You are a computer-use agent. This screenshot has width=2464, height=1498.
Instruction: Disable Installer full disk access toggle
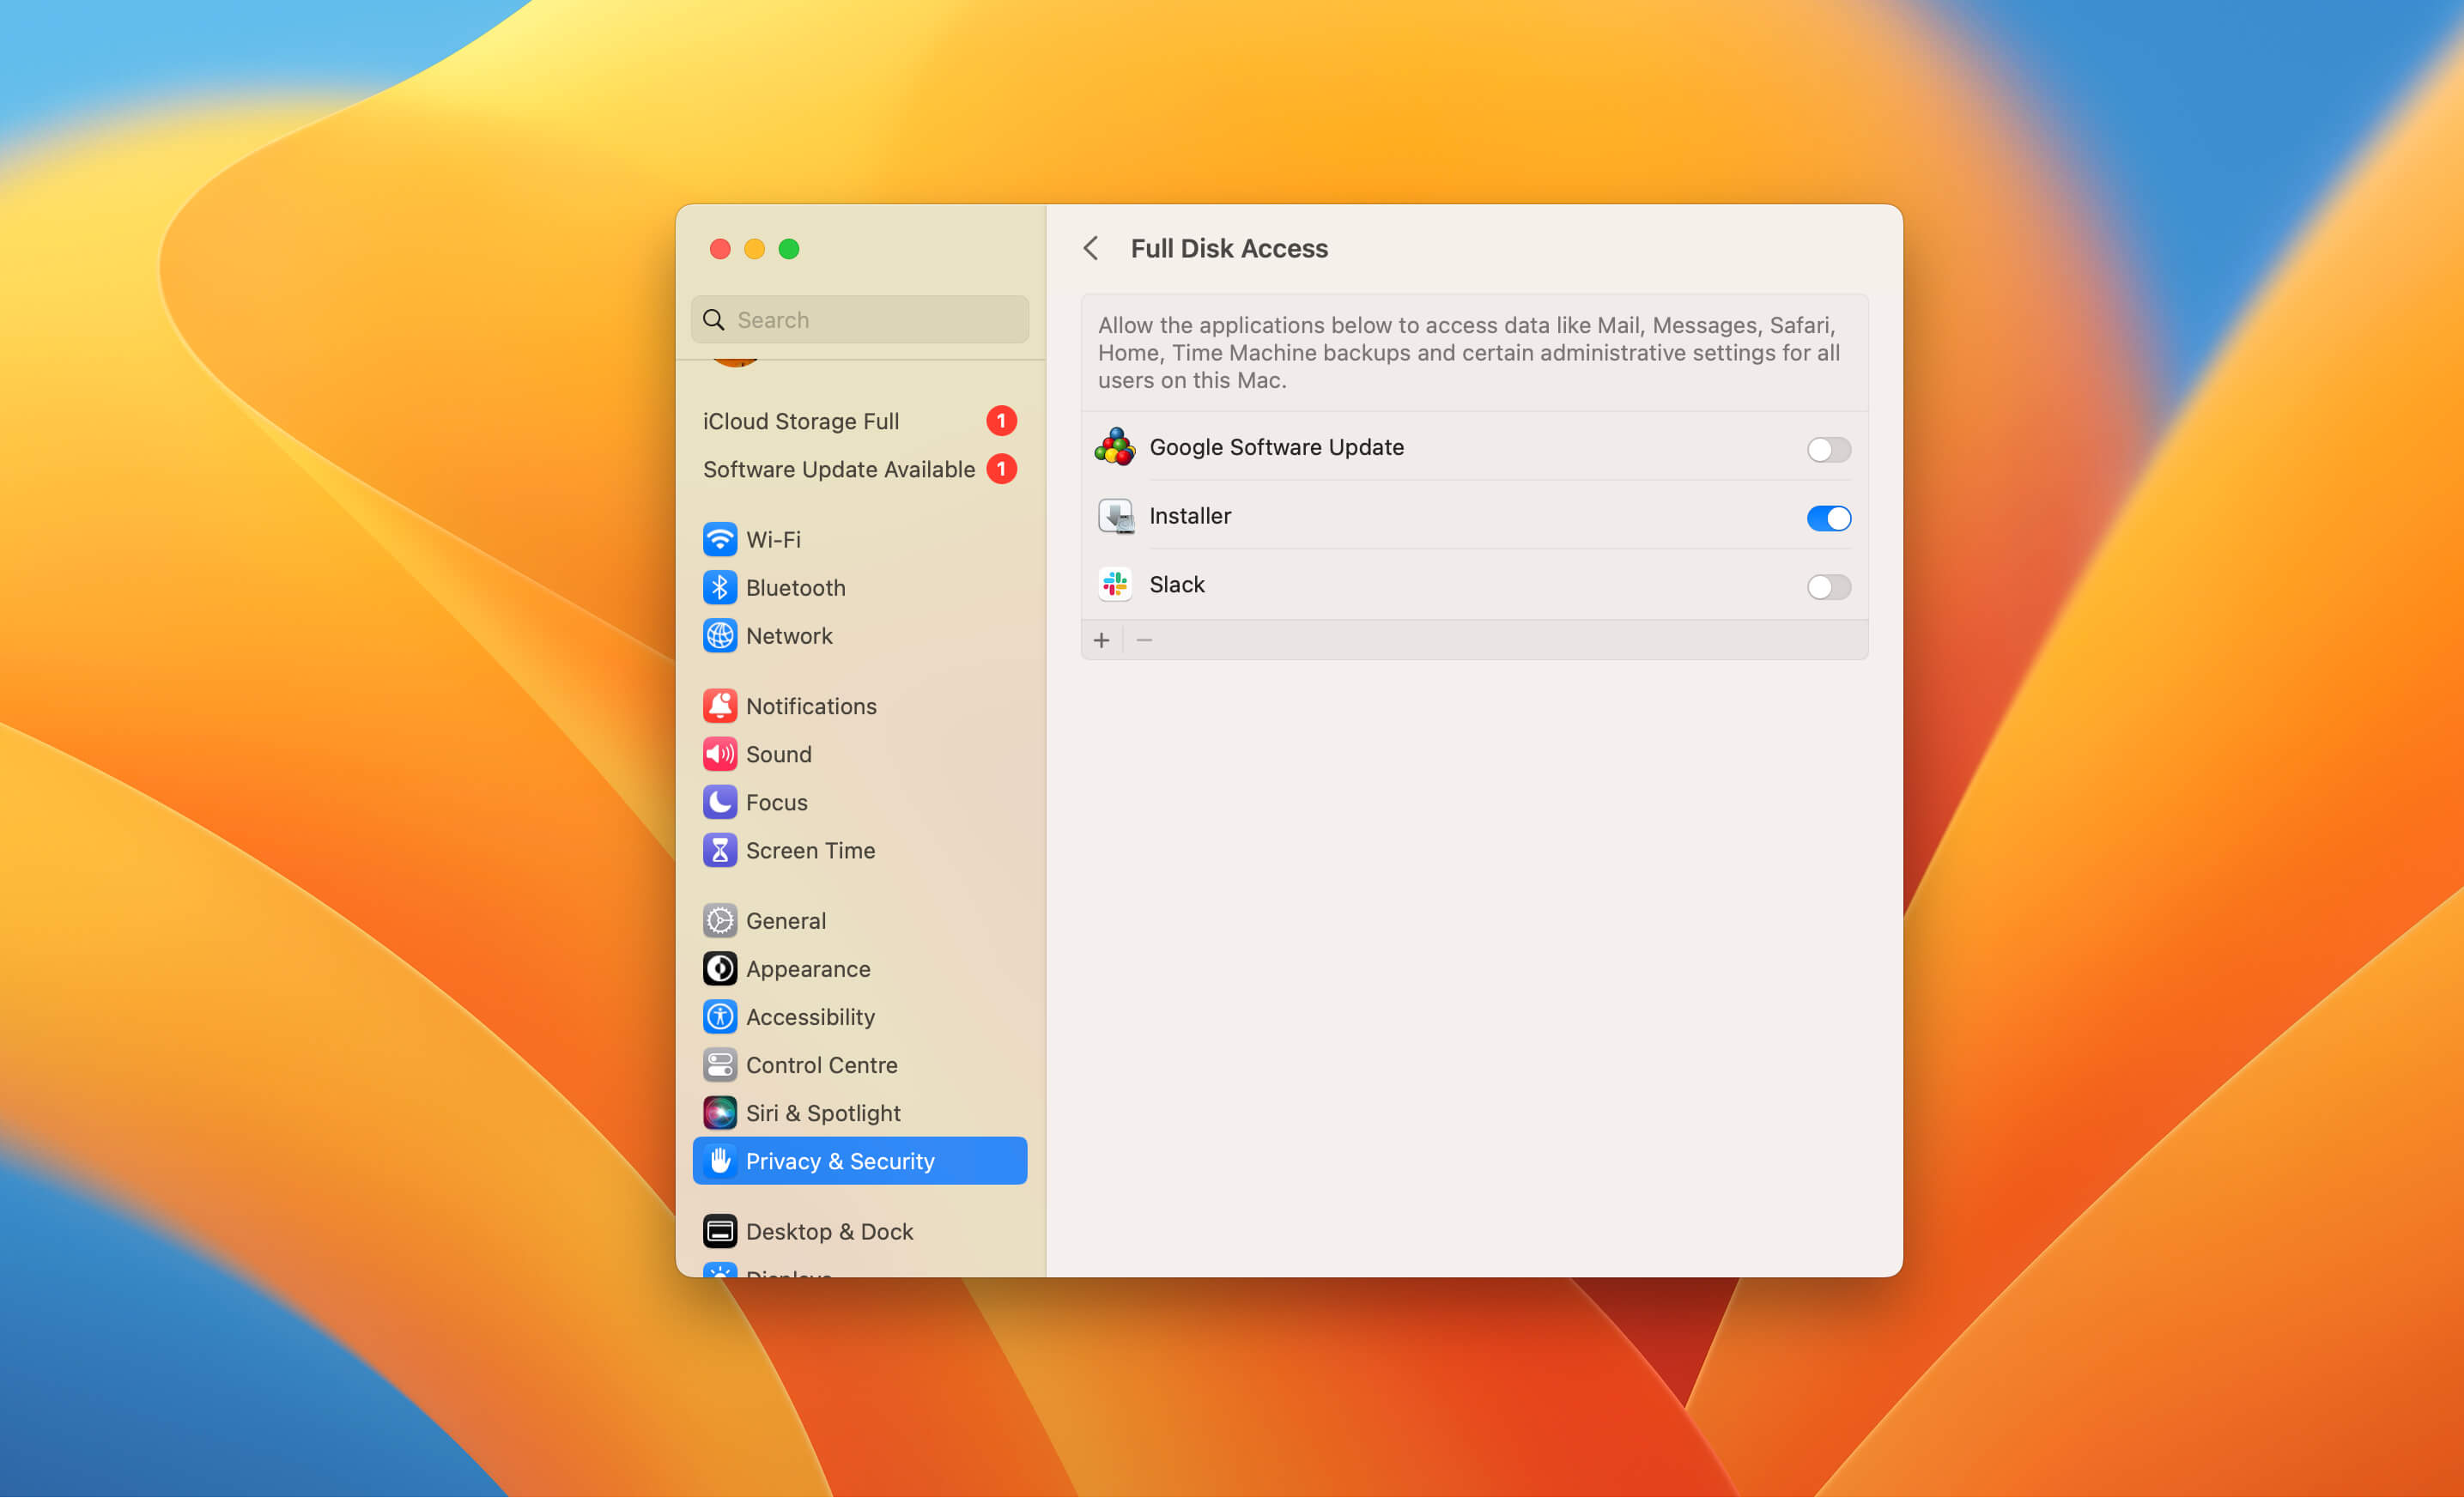coord(1828,518)
